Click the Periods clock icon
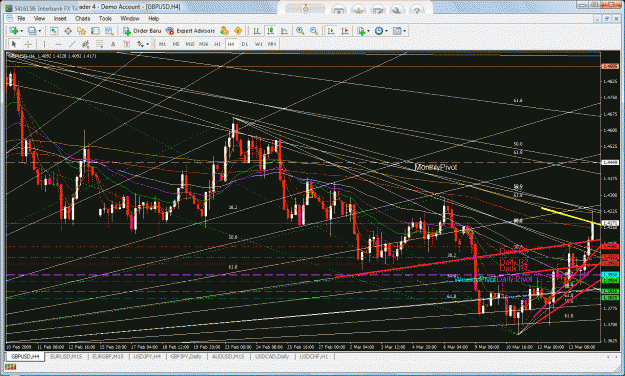The width and height of the screenshot is (625, 376). [x=379, y=31]
